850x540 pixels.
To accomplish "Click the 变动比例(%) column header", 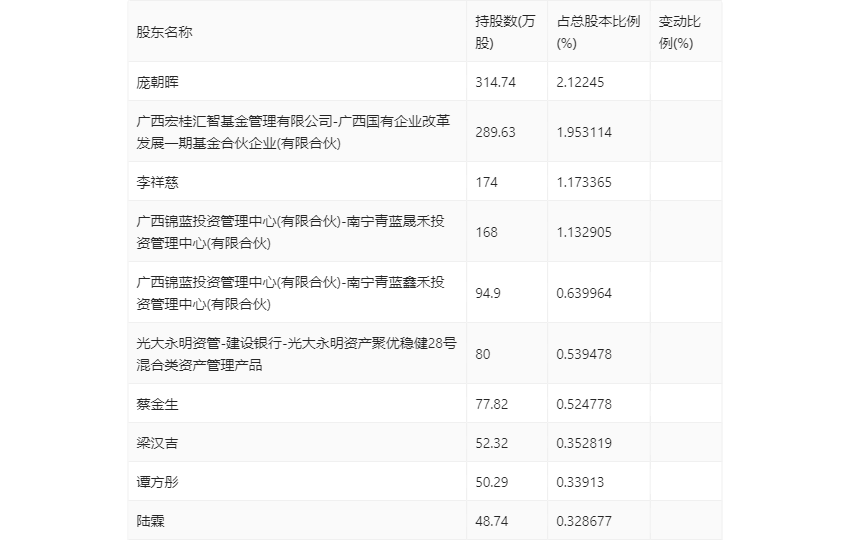I will tap(679, 32).
